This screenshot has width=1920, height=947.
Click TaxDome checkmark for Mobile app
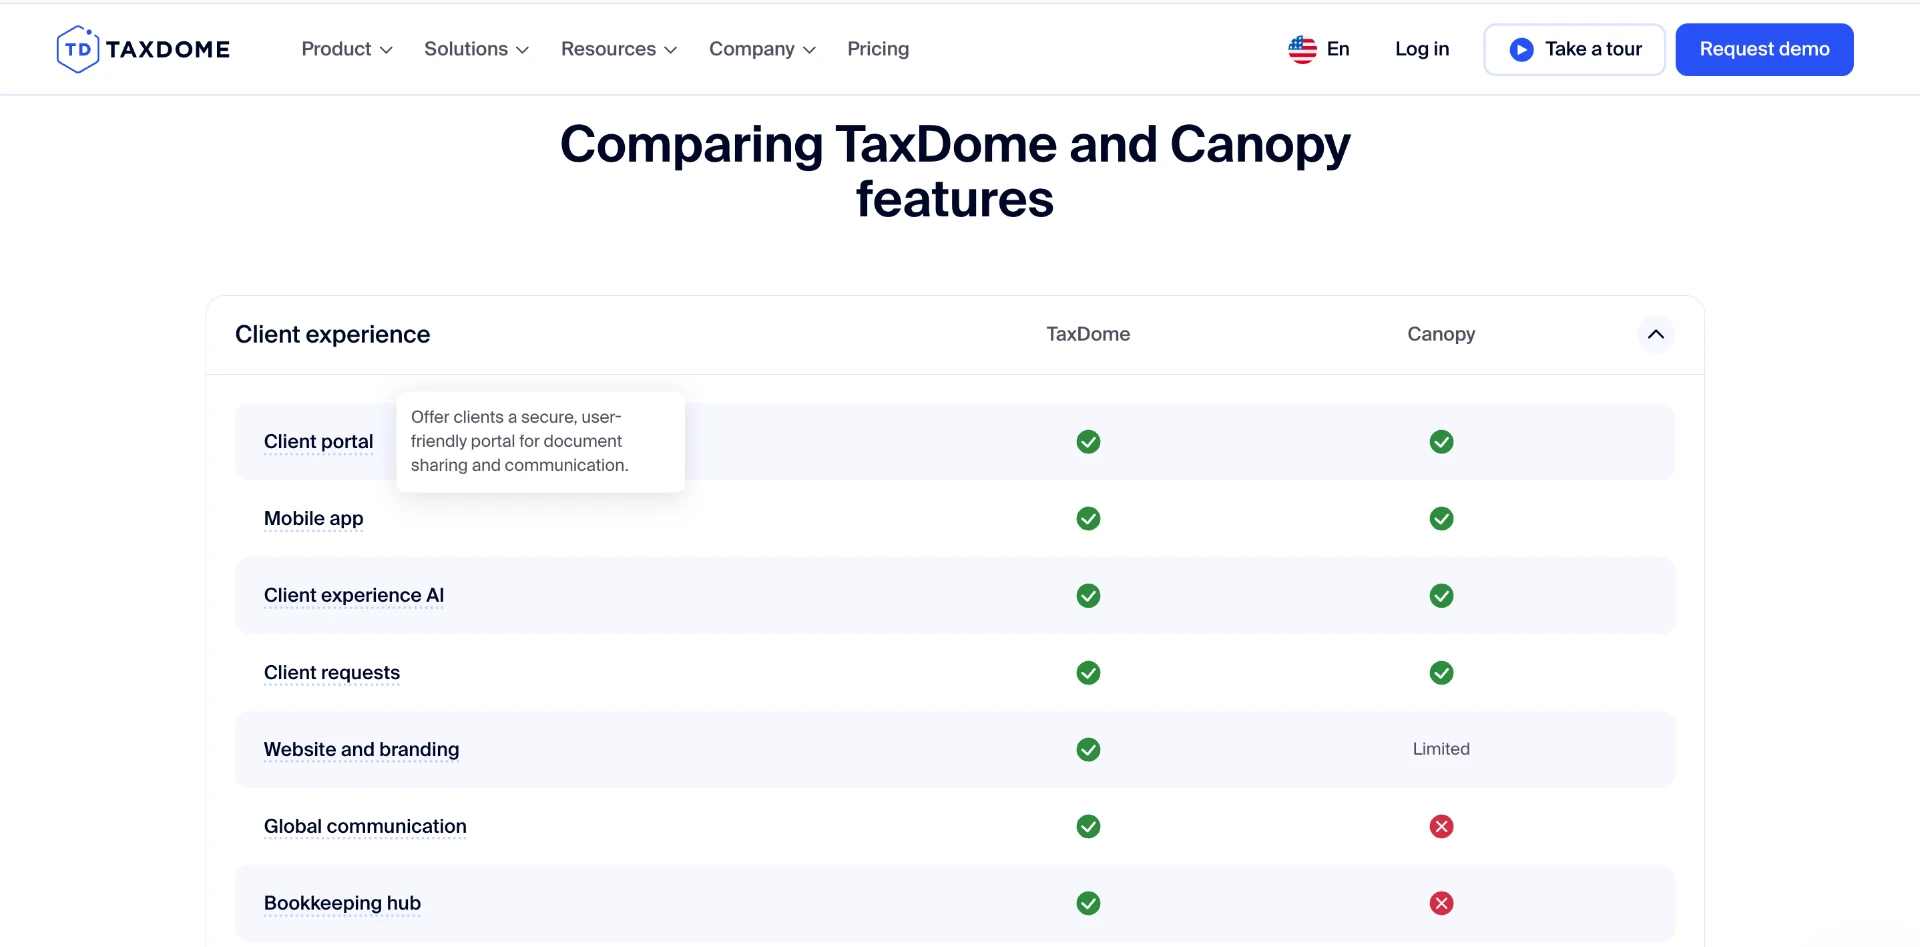(1088, 519)
